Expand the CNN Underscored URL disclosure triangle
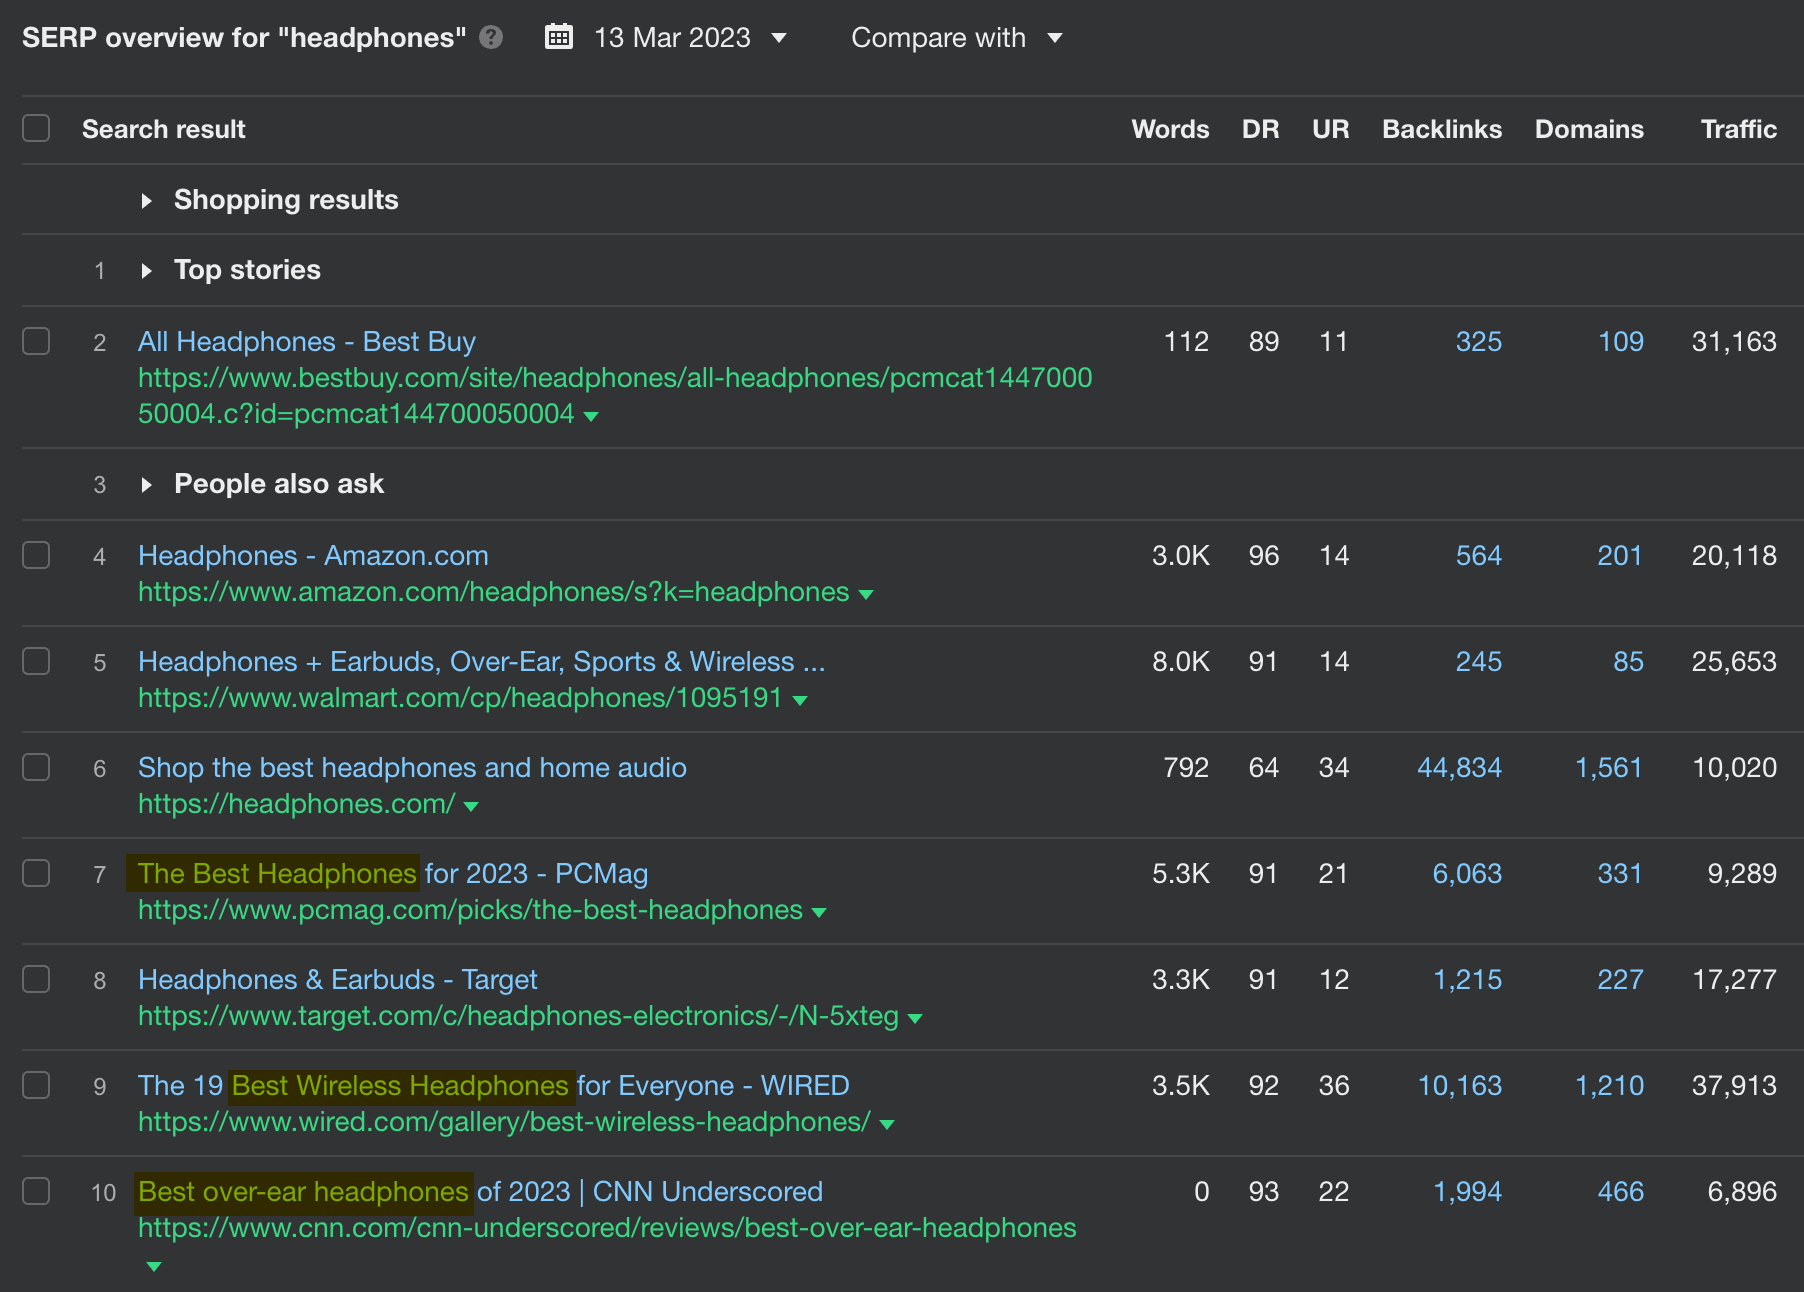The image size is (1804, 1292). (x=153, y=1266)
